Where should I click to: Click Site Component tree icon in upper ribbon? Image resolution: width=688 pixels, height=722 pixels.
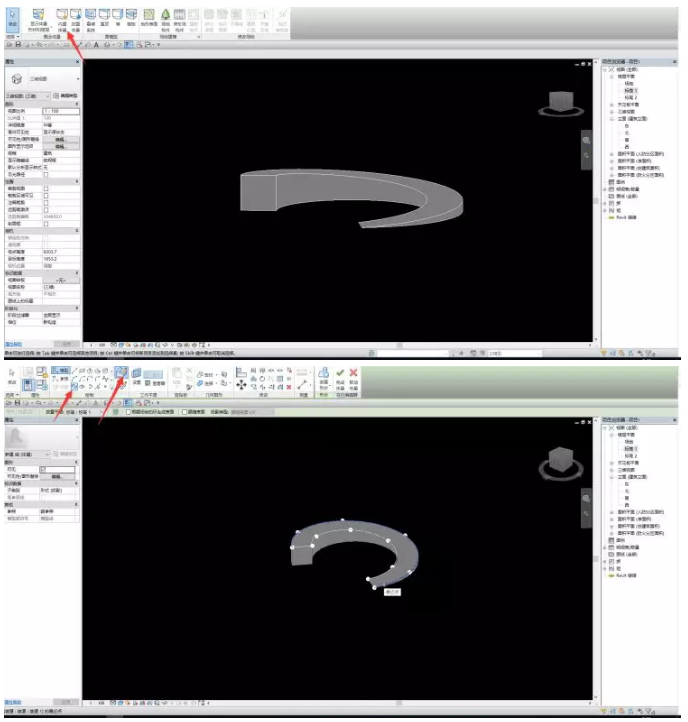tap(165, 20)
